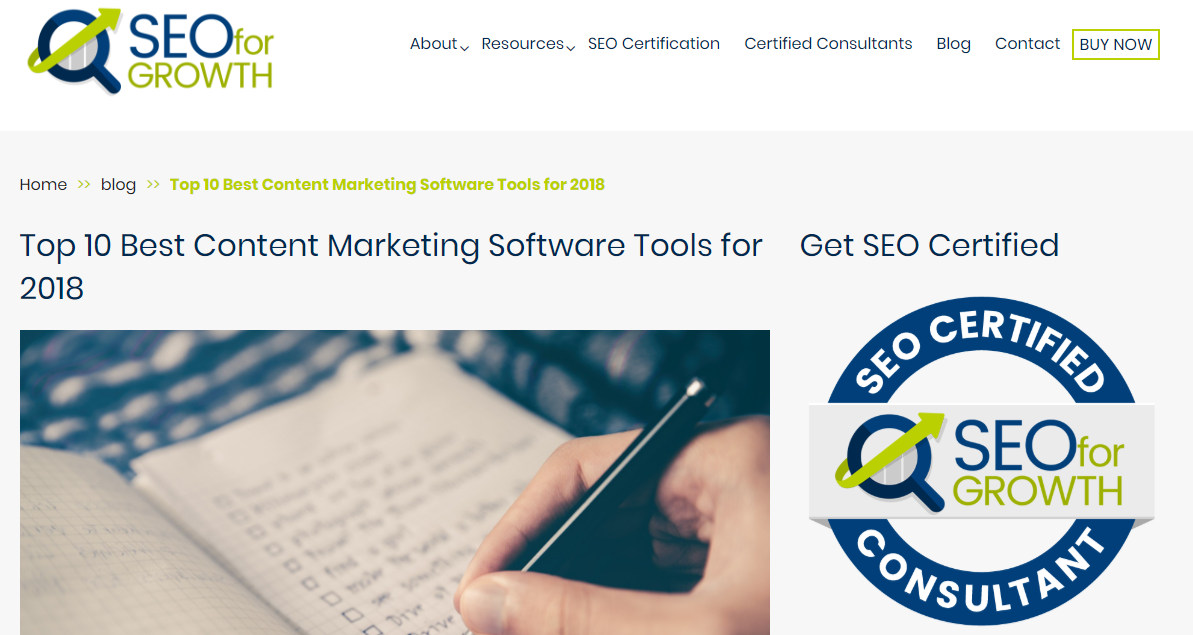
Task: Open the Resources menu item
Action: [523, 44]
